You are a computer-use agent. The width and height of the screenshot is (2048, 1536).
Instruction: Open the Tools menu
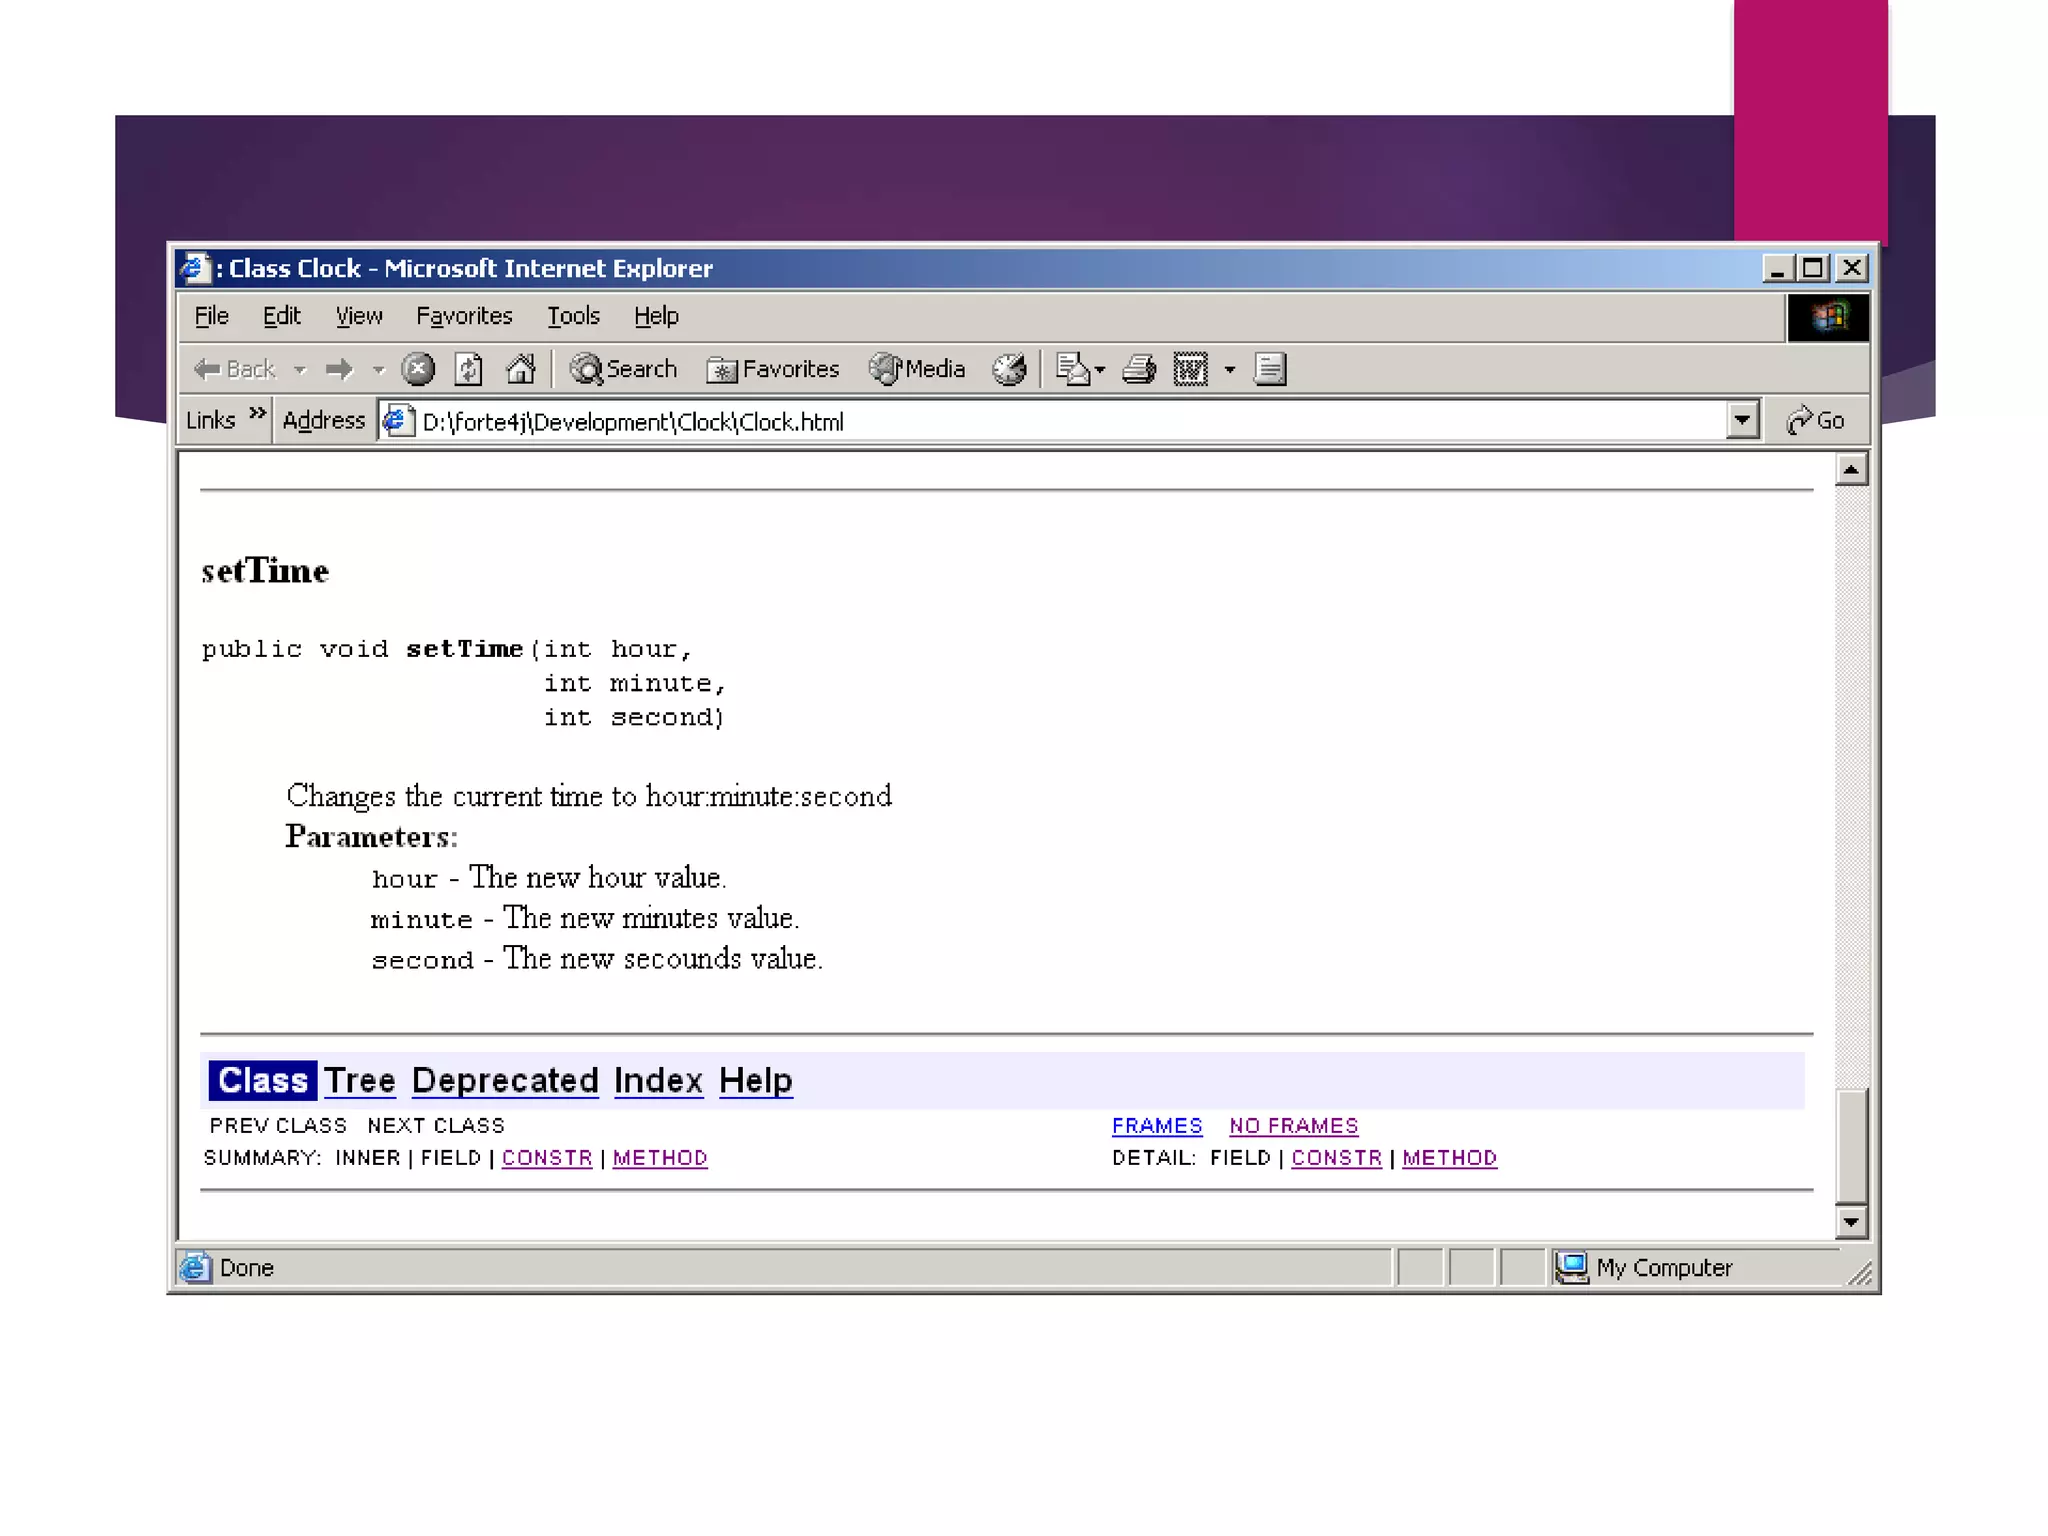573,316
